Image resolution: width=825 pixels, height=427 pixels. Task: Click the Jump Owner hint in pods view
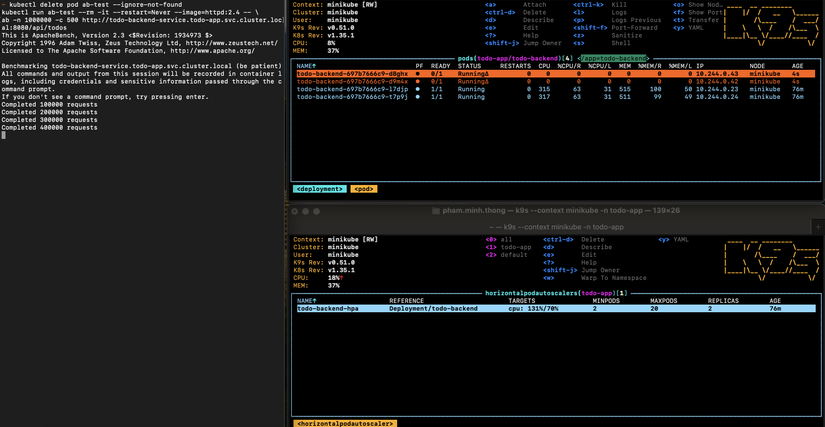click(542, 43)
